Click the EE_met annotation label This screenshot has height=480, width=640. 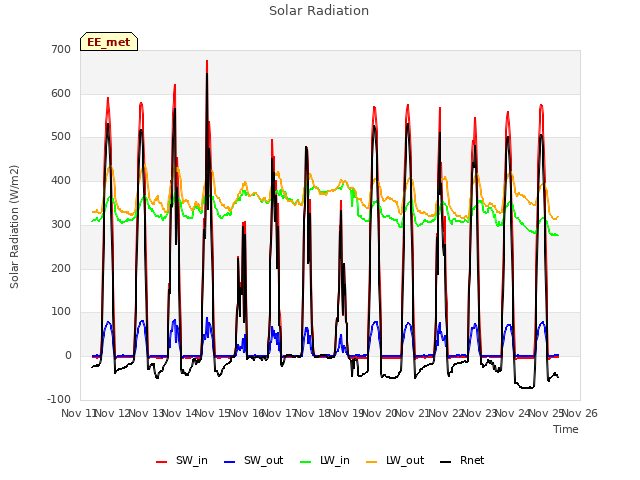(x=109, y=42)
